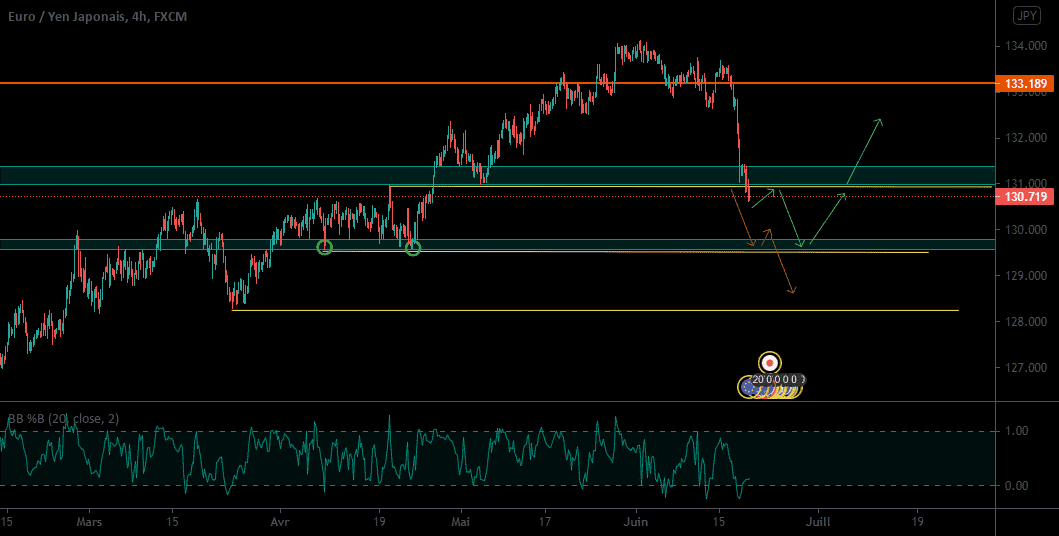Image resolution: width=1059 pixels, height=536 pixels.
Task: Click the Avr label on time axis
Action: click(278, 521)
